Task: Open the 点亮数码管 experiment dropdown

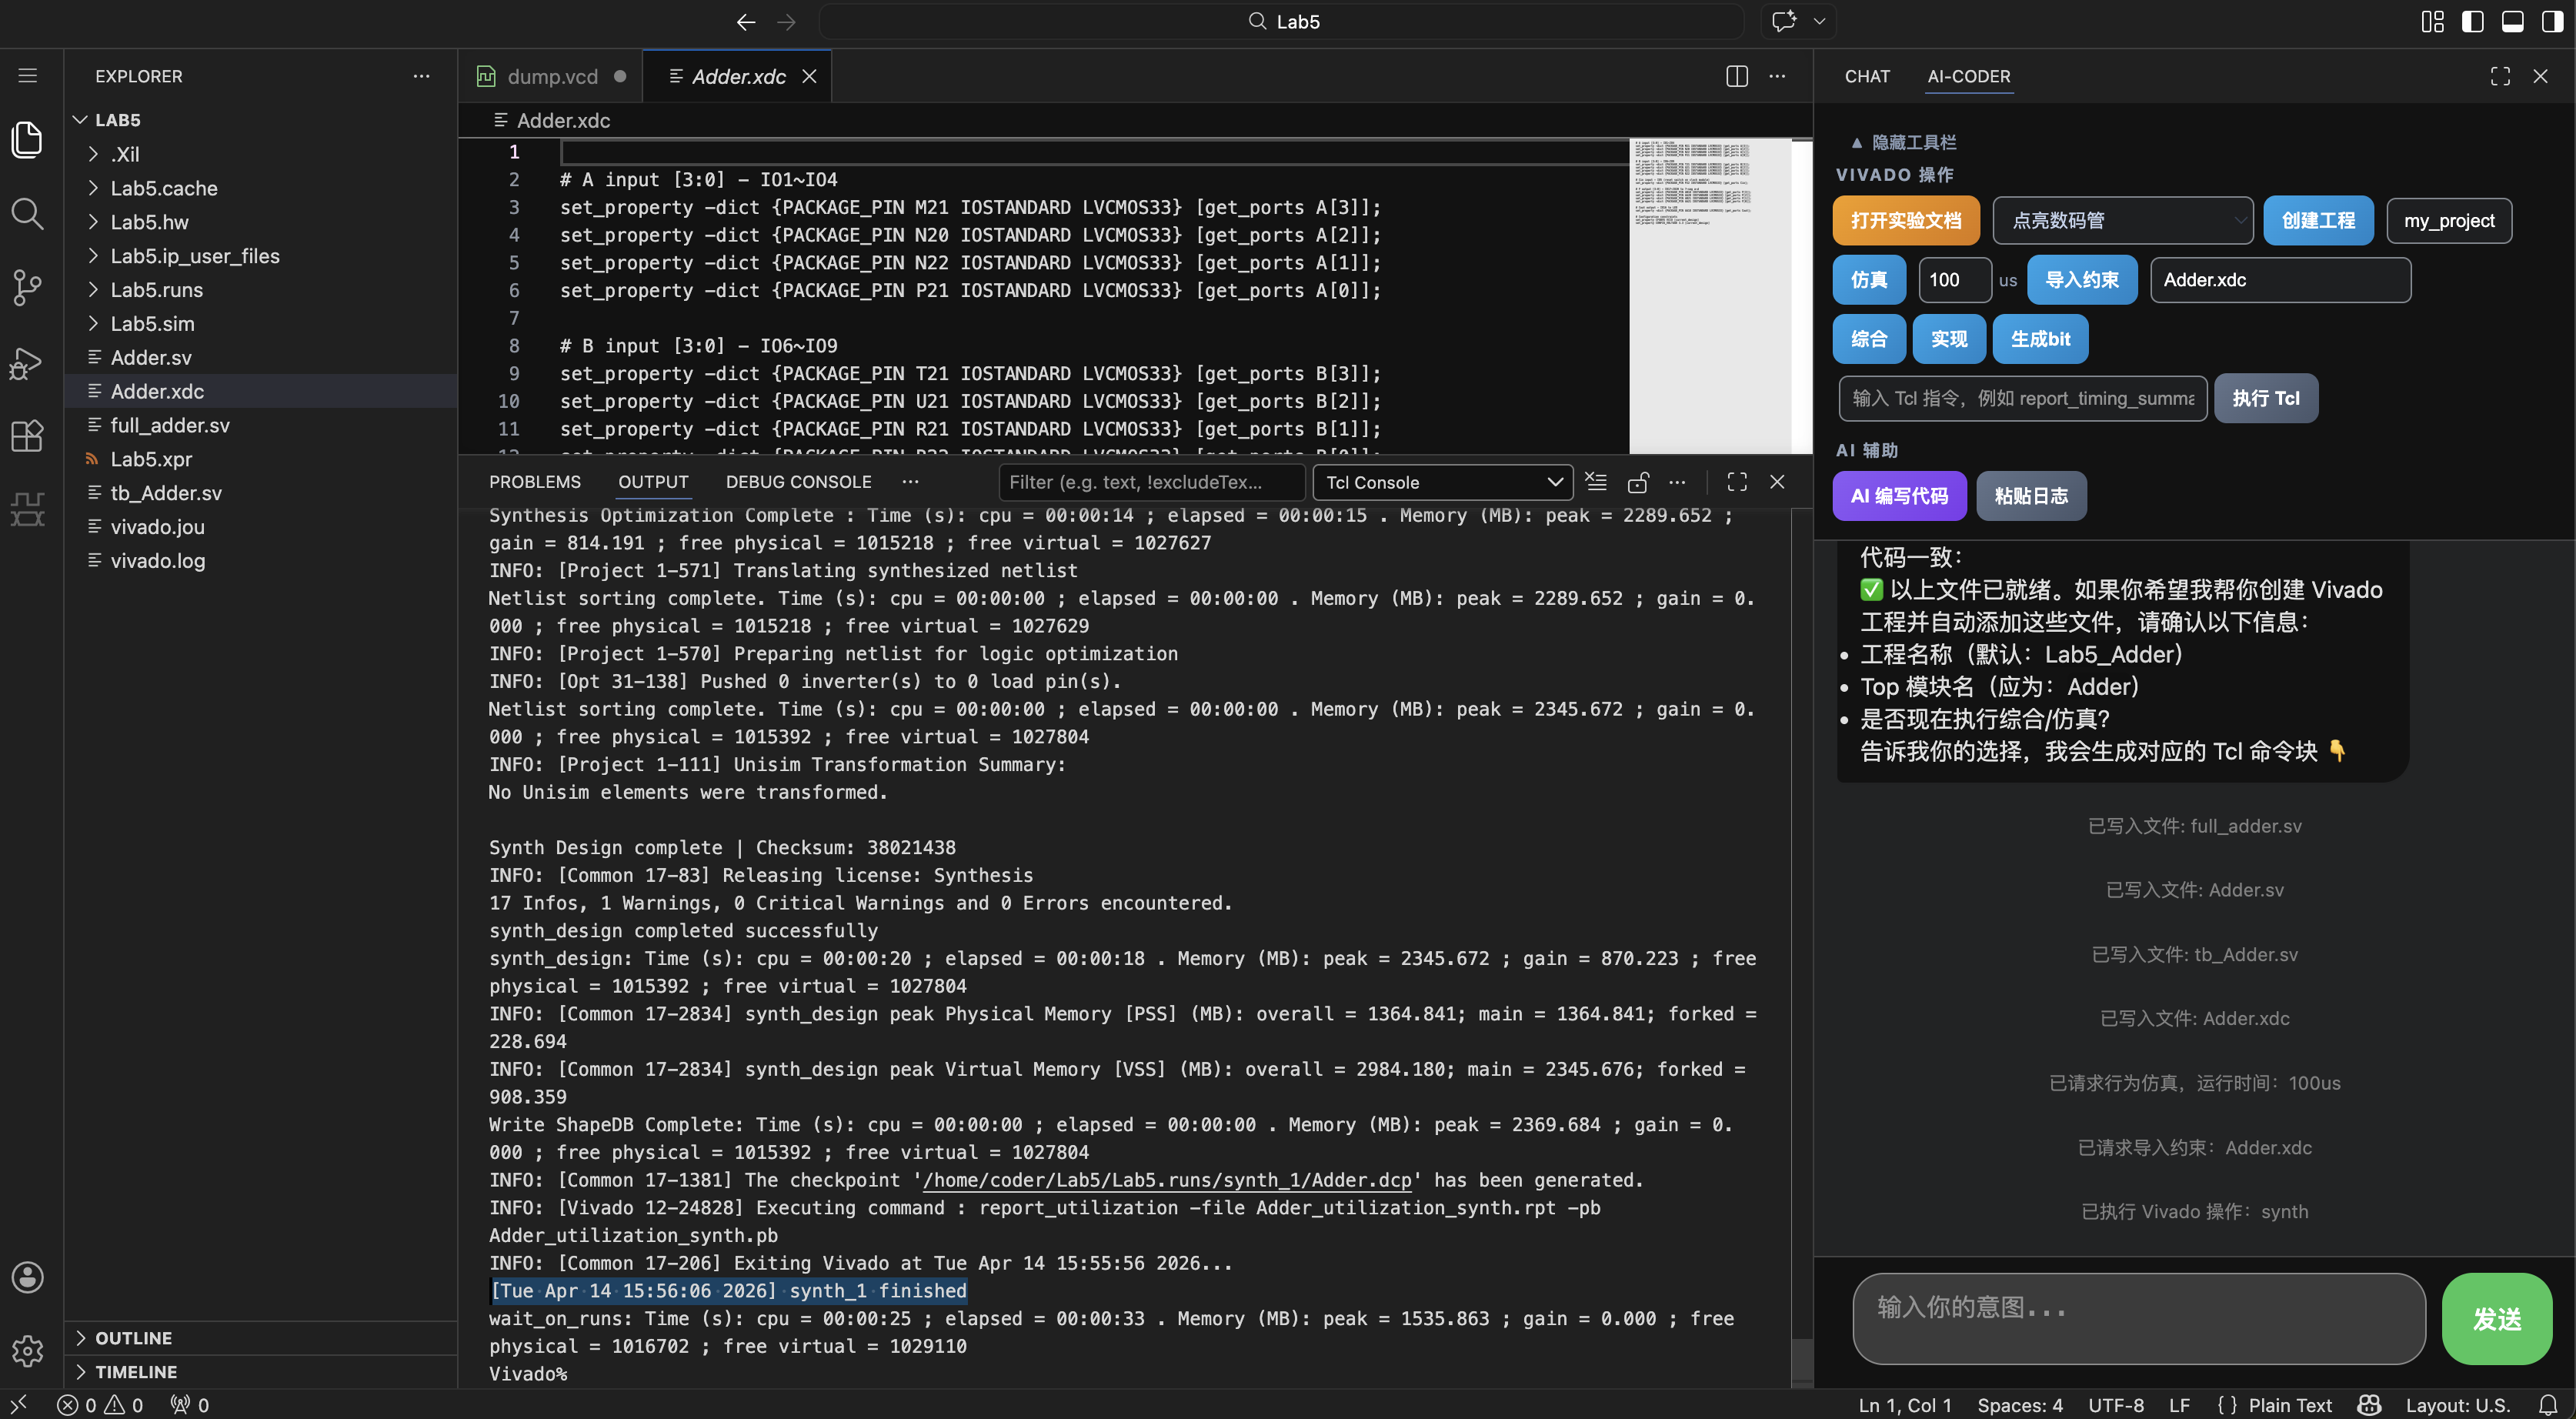Action: (x=2122, y=220)
